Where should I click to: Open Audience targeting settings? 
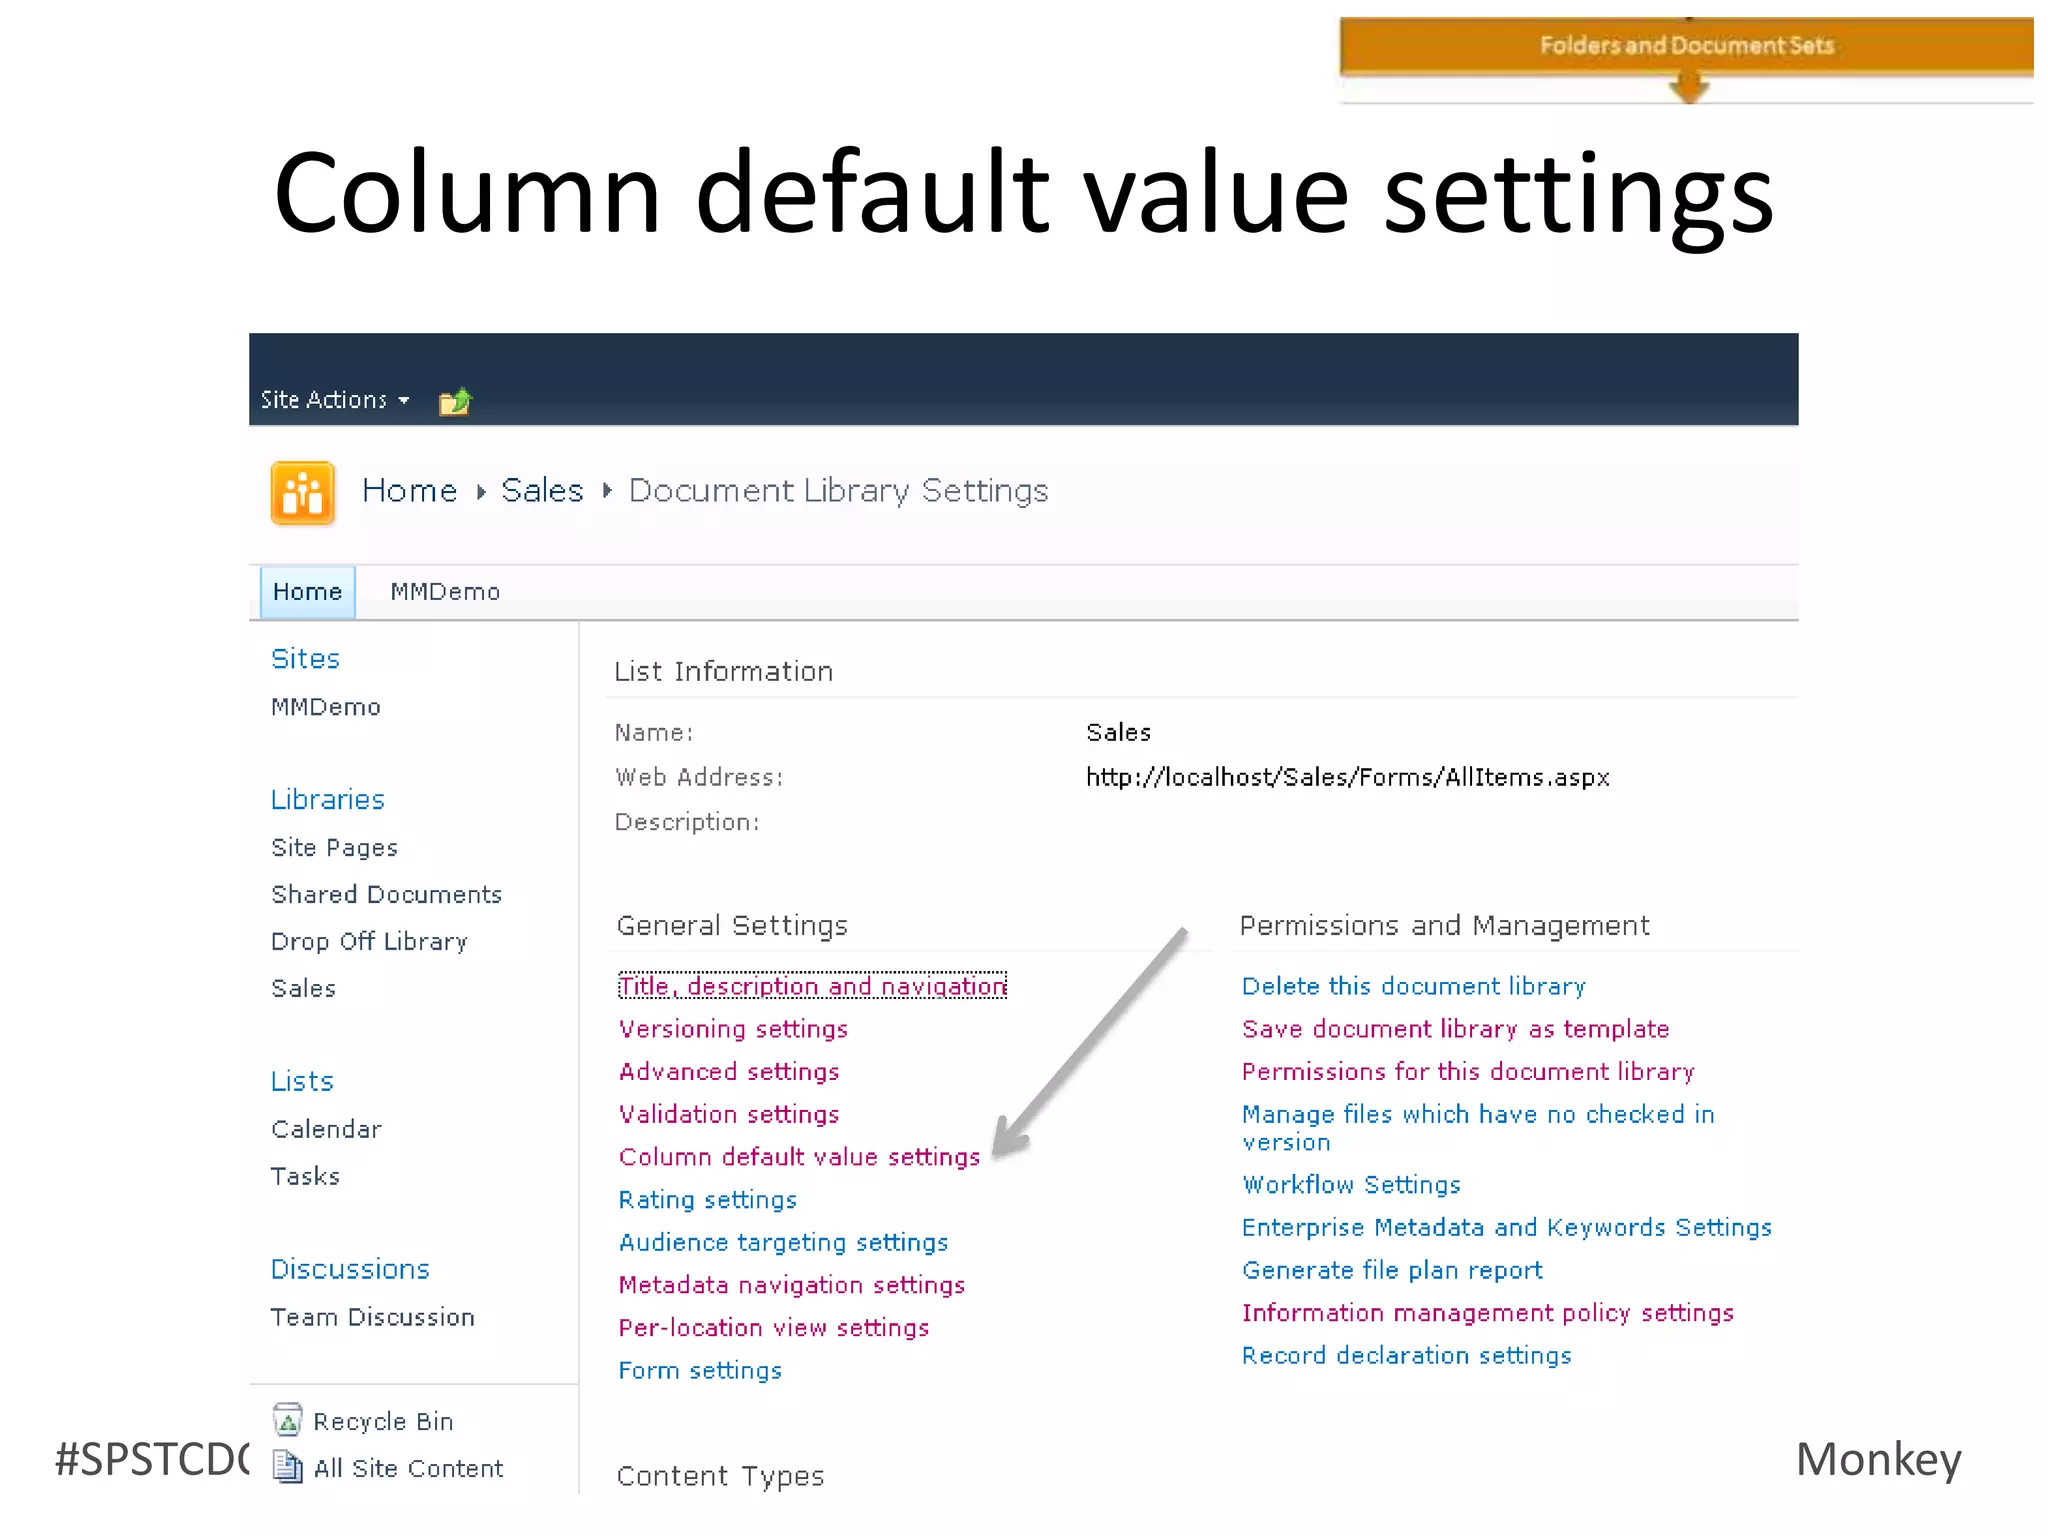coord(783,1242)
